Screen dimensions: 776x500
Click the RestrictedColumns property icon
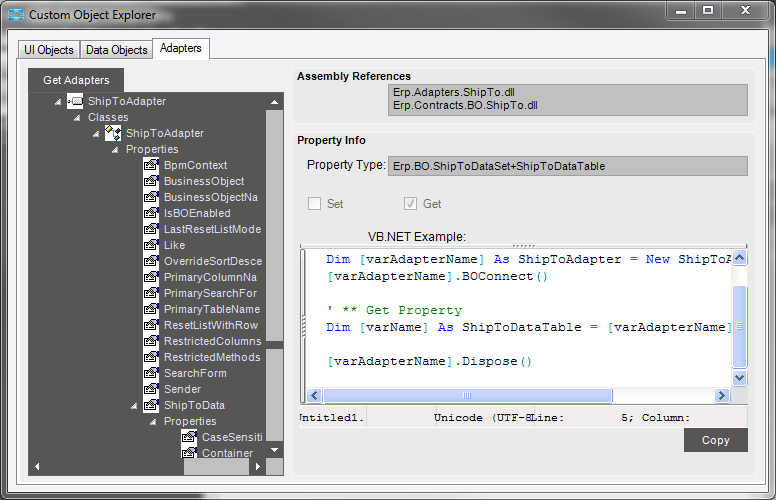(151, 341)
